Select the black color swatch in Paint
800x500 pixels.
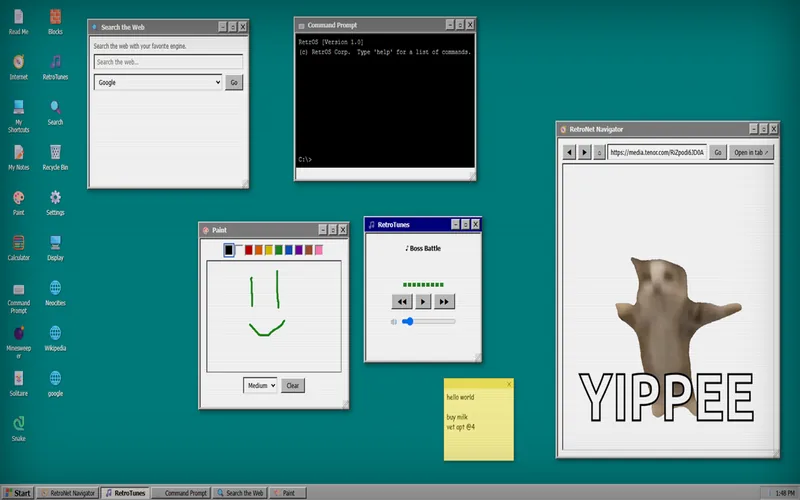(229, 250)
